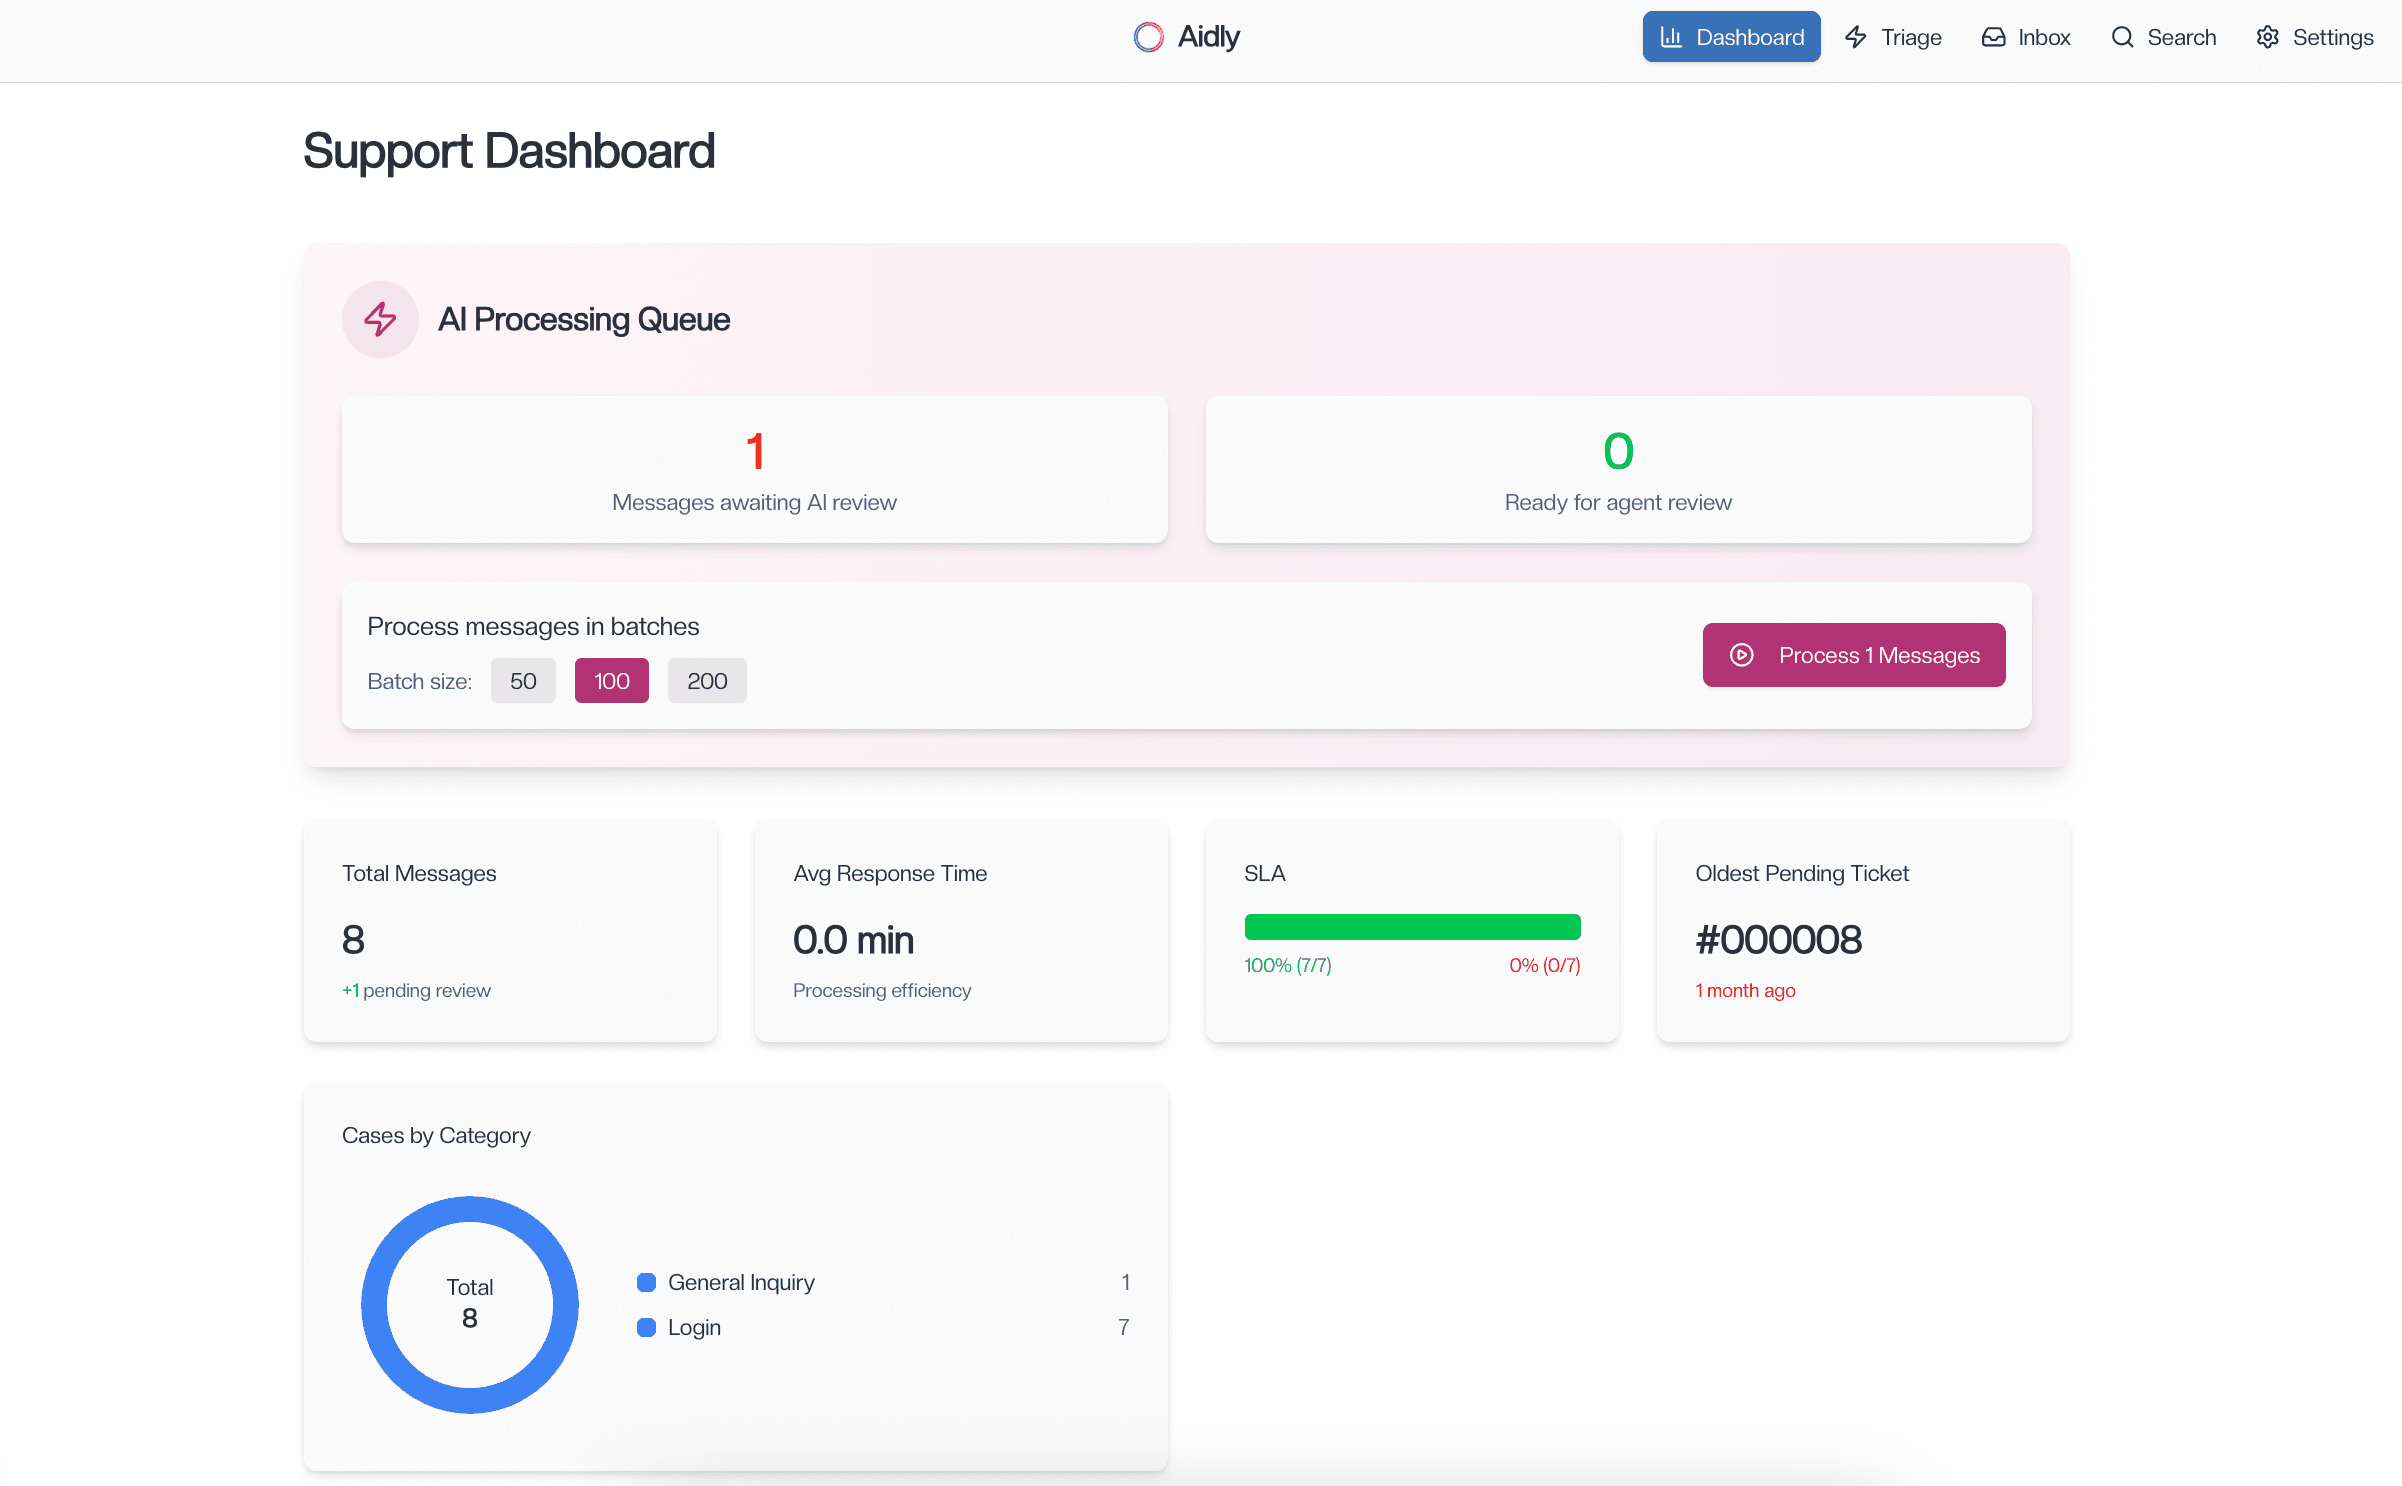This screenshot has height=1486, width=2402.
Task: Select the Dashboard bar-chart icon
Action: coord(1673,36)
